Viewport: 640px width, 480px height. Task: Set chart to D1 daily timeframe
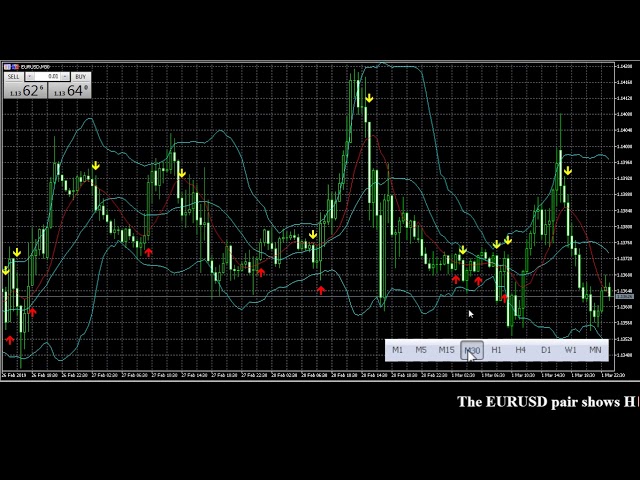pos(545,350)
